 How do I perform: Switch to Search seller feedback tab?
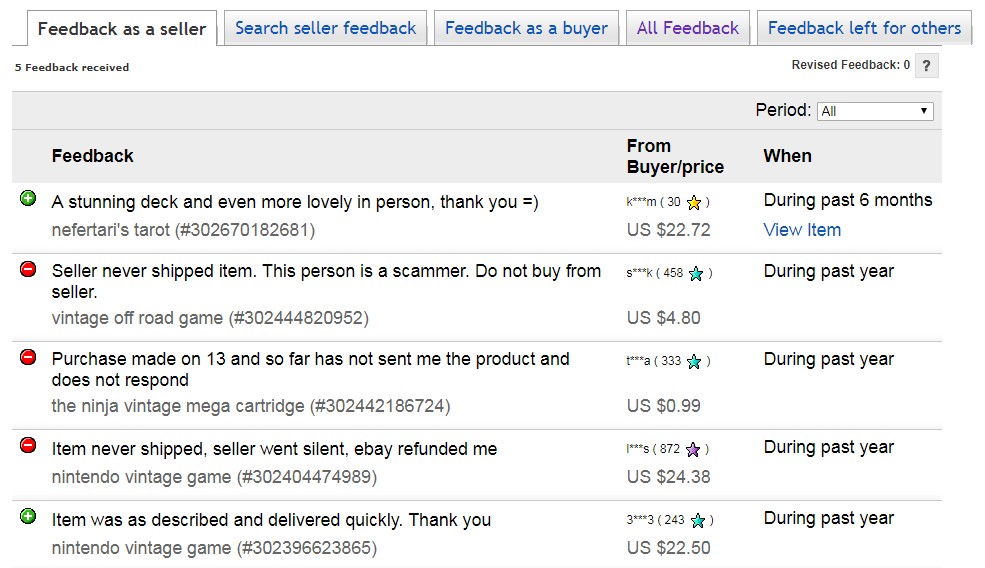click(325, 28)
